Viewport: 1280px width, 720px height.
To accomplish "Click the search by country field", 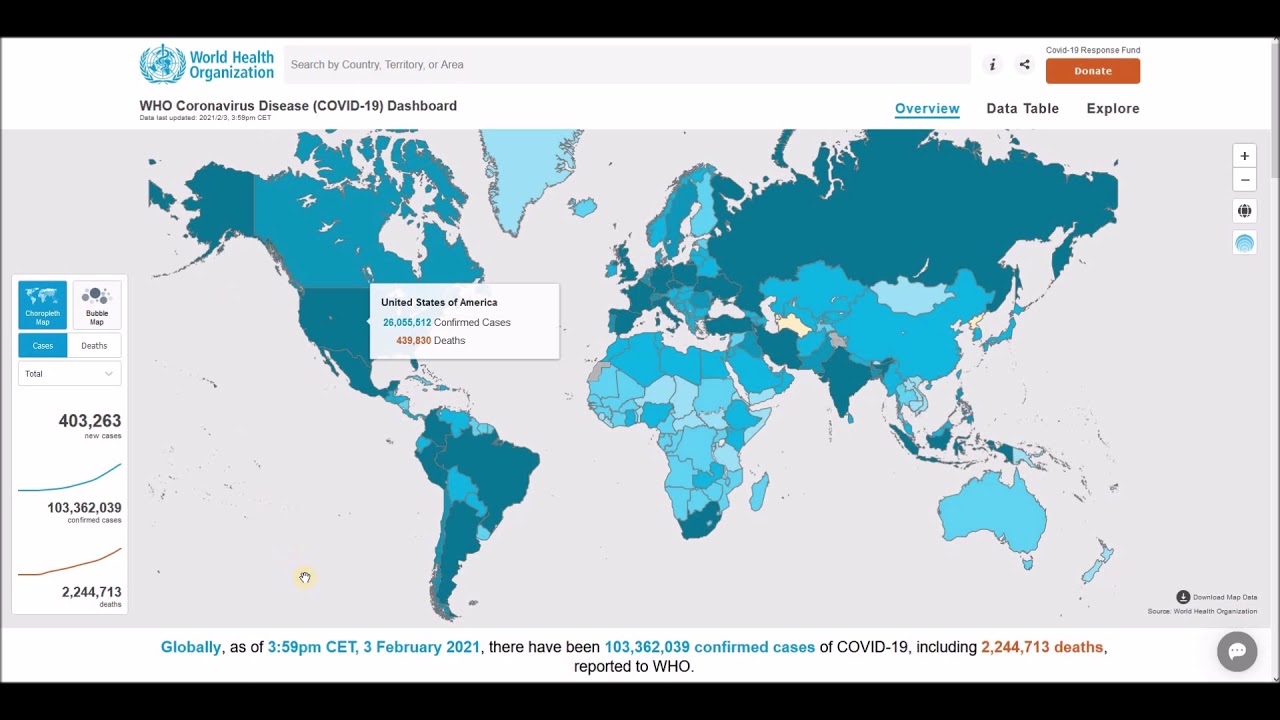I will 627,65.
